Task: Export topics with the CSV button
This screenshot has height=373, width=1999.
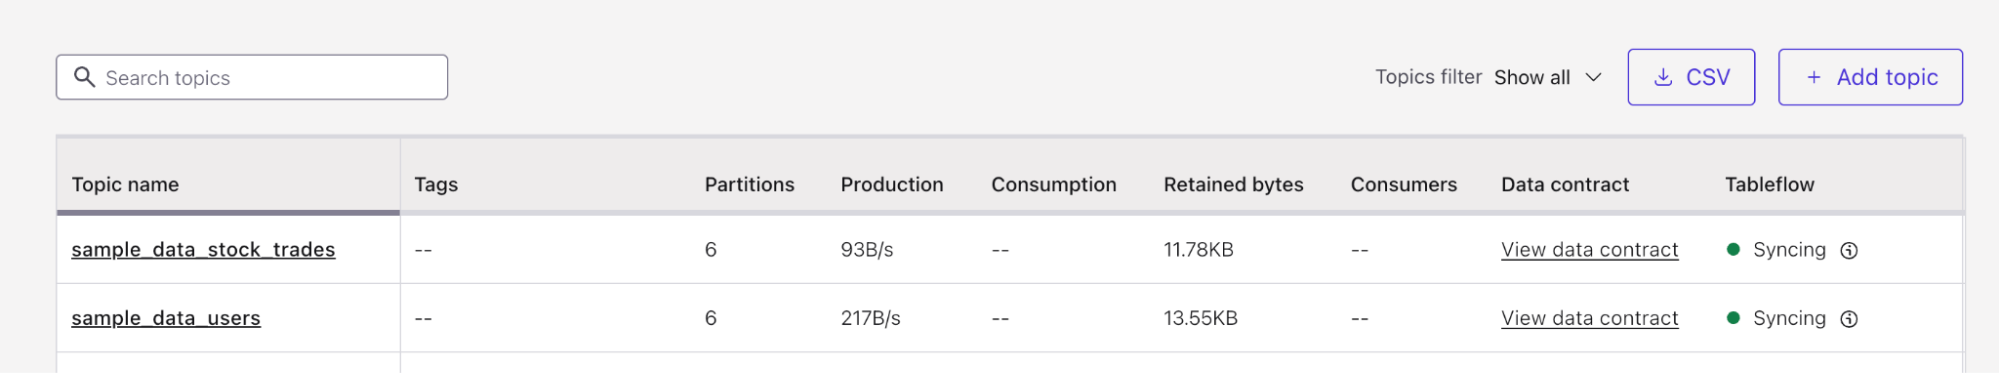Action: [1691, 77]
